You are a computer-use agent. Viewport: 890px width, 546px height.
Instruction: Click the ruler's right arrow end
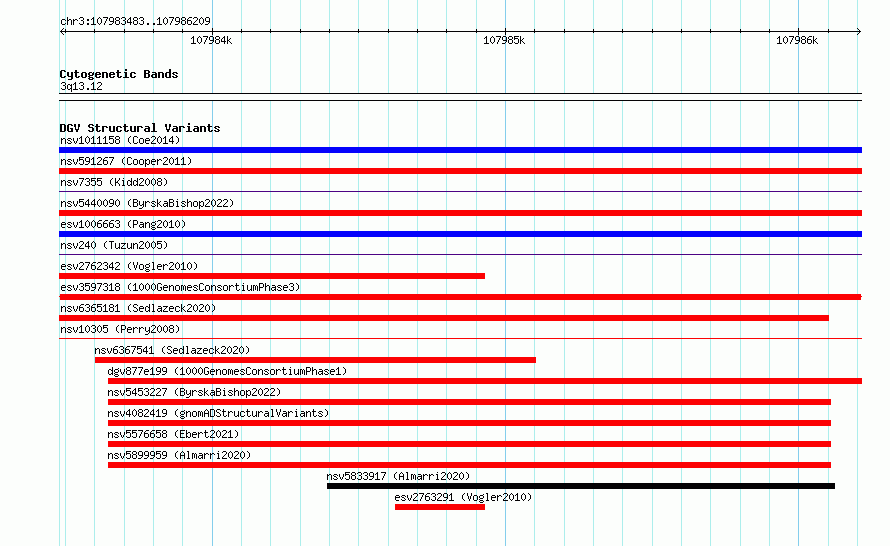click(859, 32)
